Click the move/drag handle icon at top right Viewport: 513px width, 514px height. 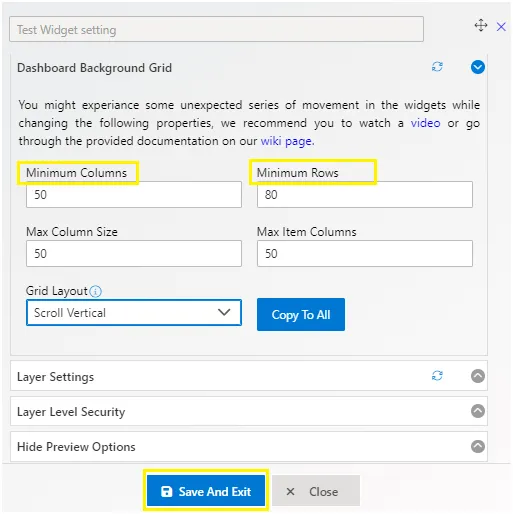(x=481, y=25)
